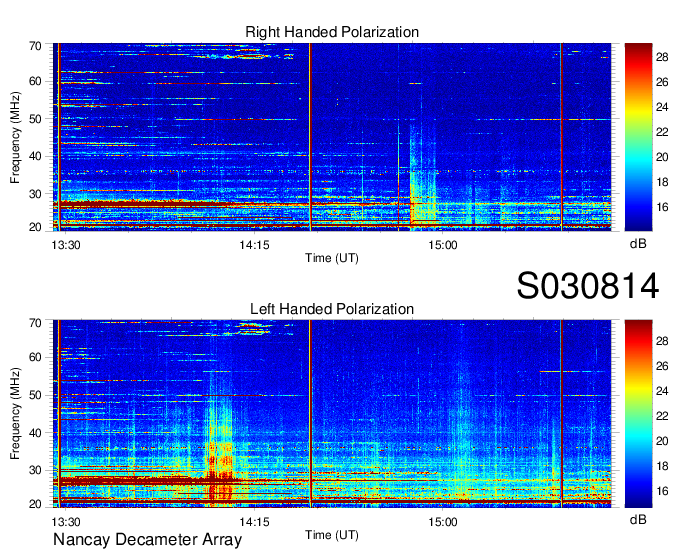Click the 26 dB label on lower colorbar
Screen dimensions: 680x552
(x=662, y=366)
